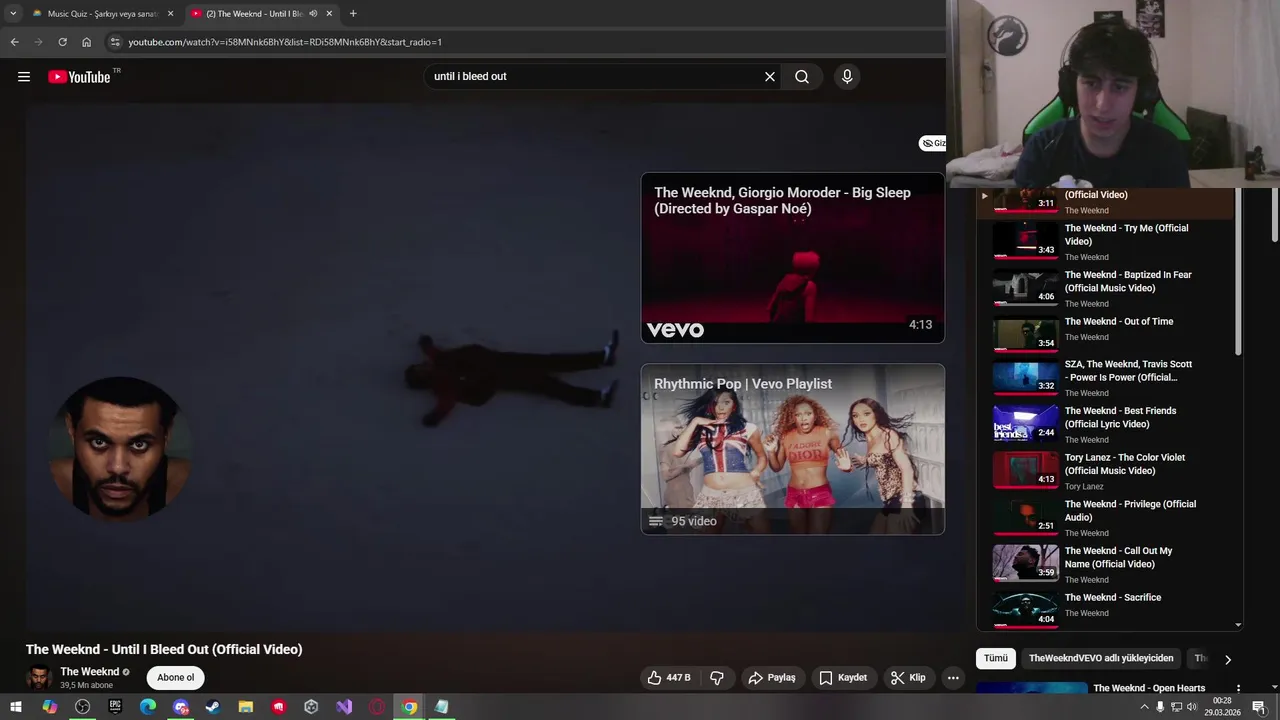Play The Weeknd - Try Me from playlist
This screenshot has height=720, width=1280.
point(1105,241)
